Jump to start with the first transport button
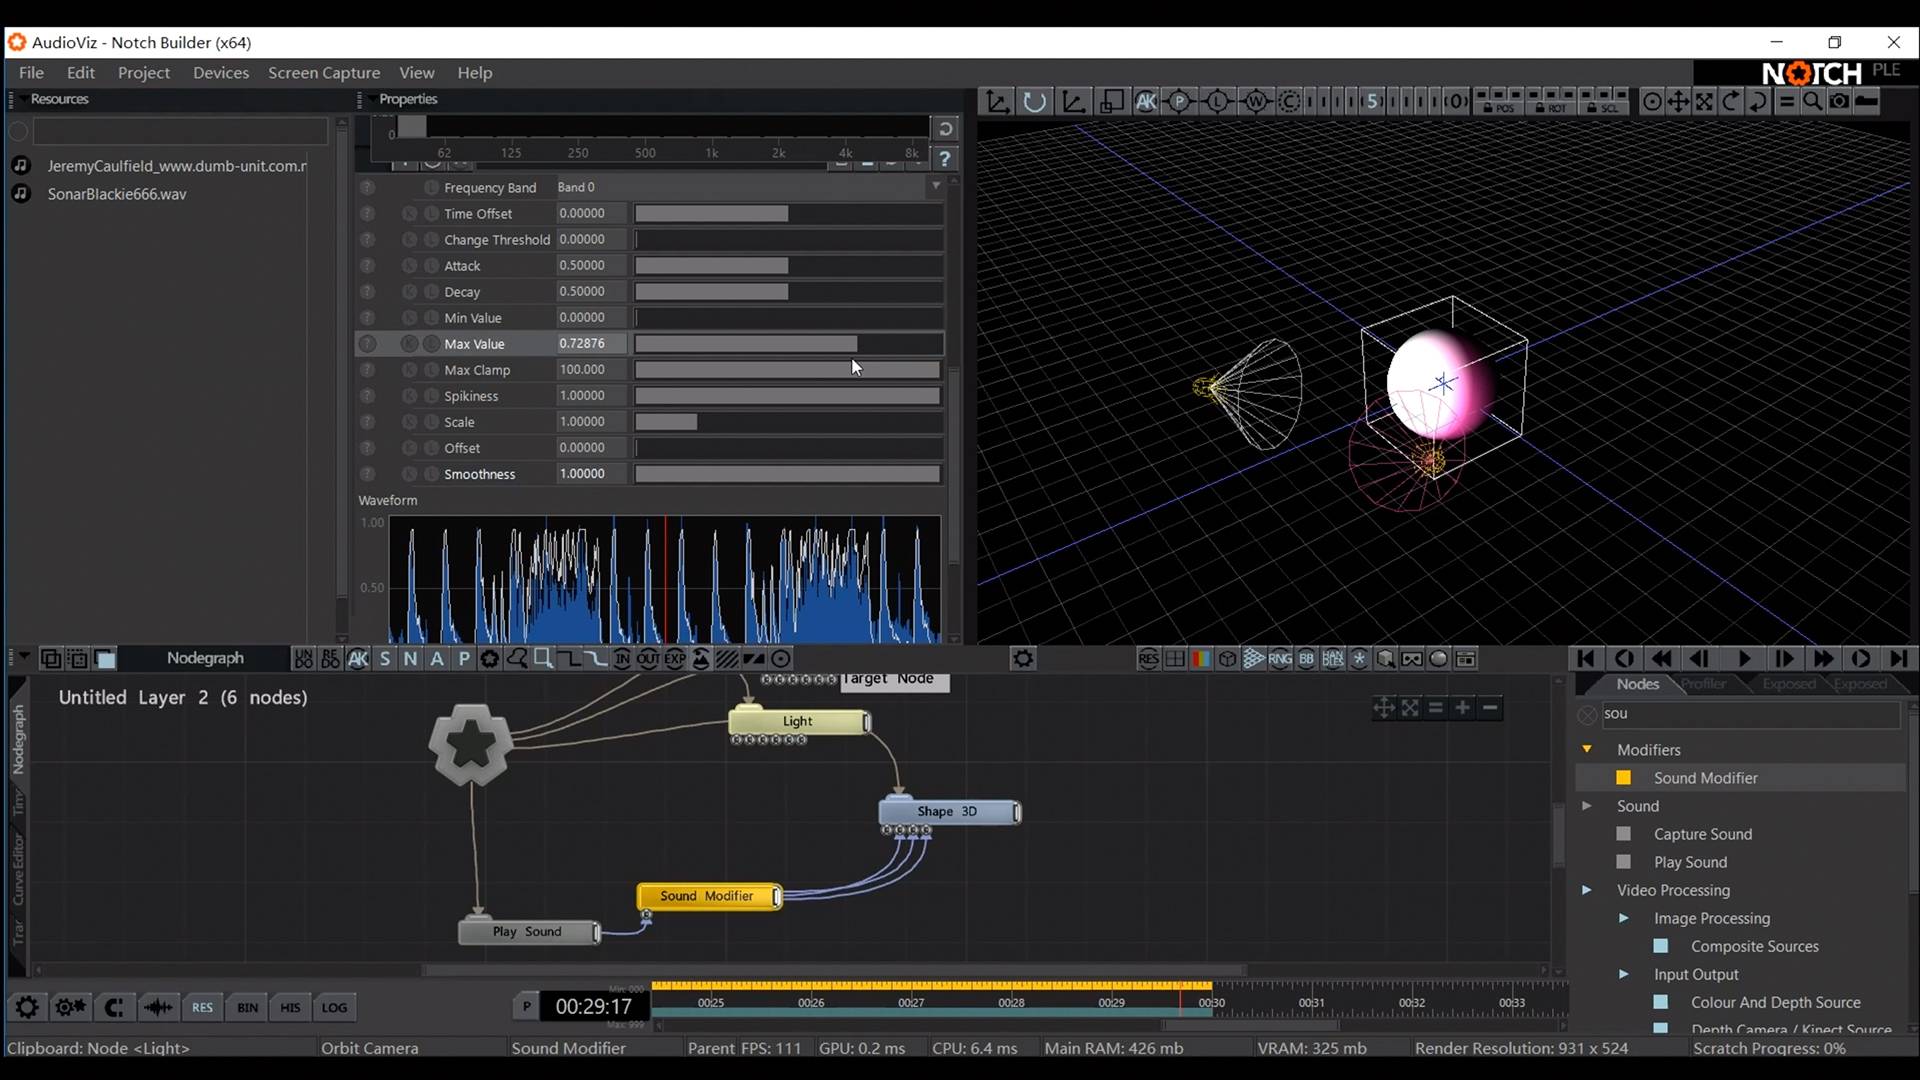Viewport: 1920px width, 1080px height. pyautogui.click(x=1586, y=659)
